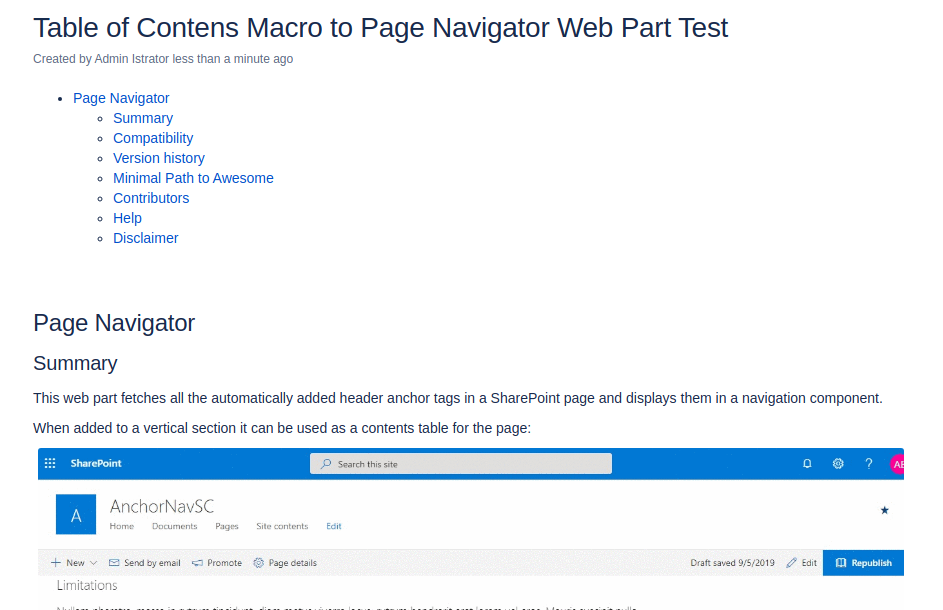
Task: Open the settings gear icon in SharePoint header
Action: coord(838,463)
